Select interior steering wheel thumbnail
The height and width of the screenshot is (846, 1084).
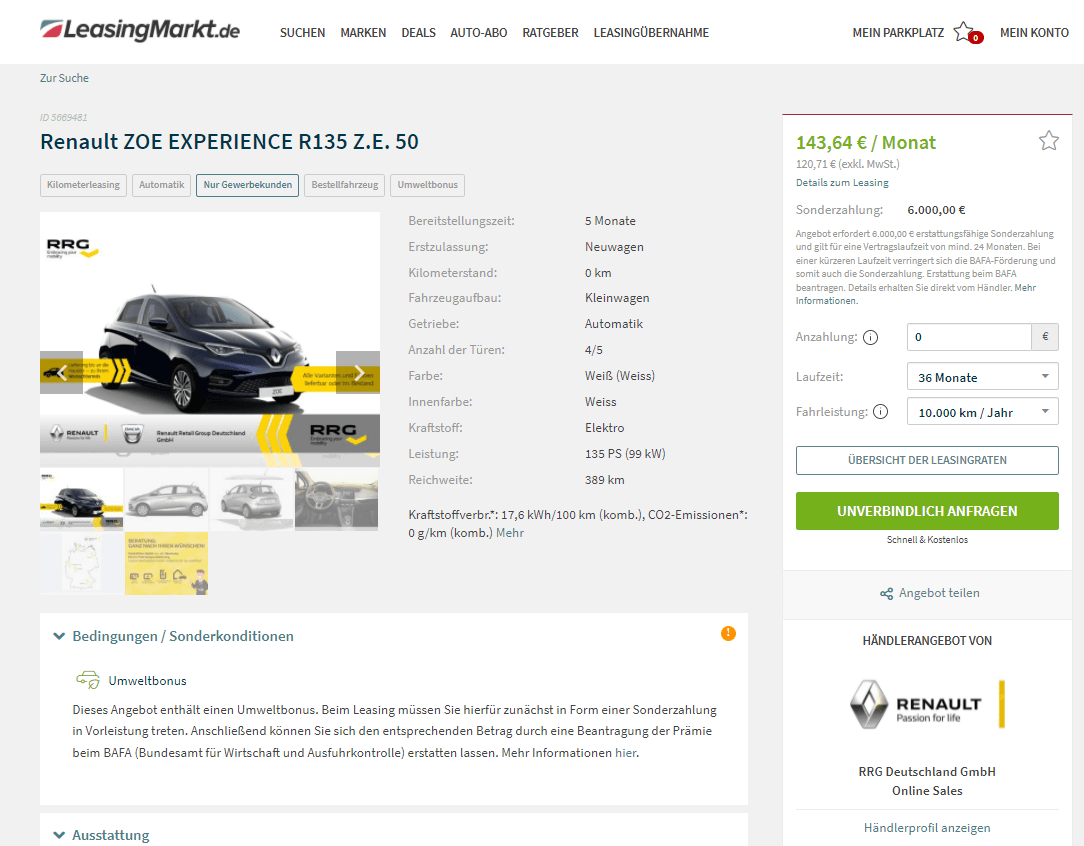point(337,500)
